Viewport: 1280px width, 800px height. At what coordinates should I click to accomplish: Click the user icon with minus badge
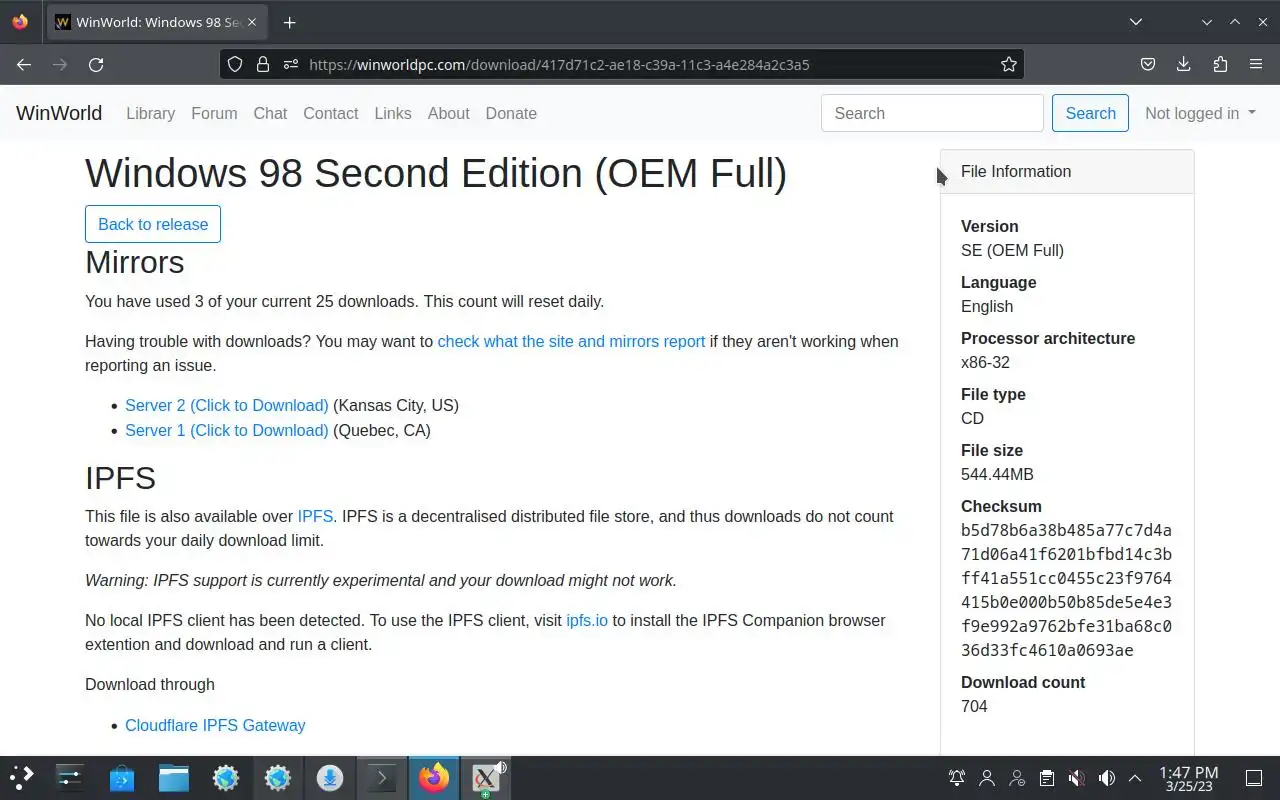click(x=1017, y=778)
